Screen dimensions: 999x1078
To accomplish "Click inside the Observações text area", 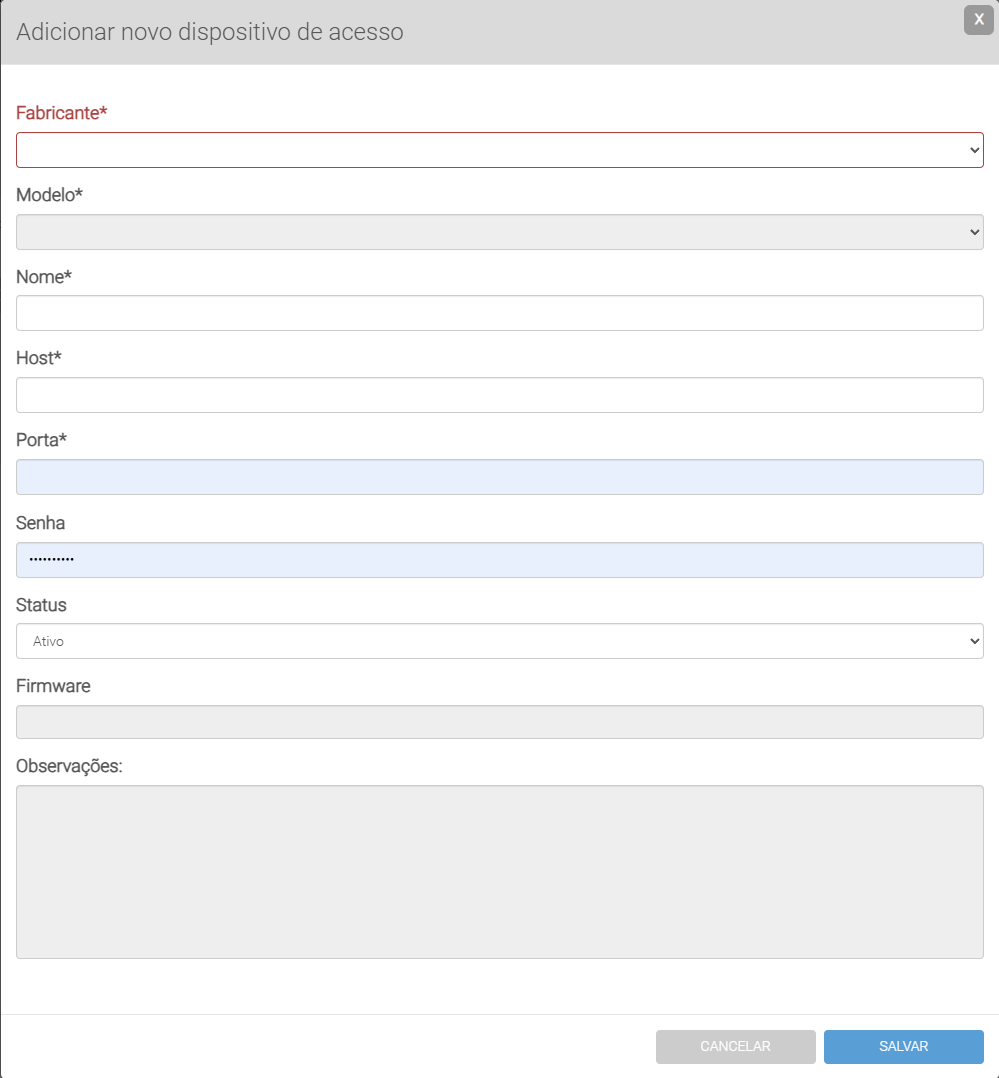I will [499, 871].
